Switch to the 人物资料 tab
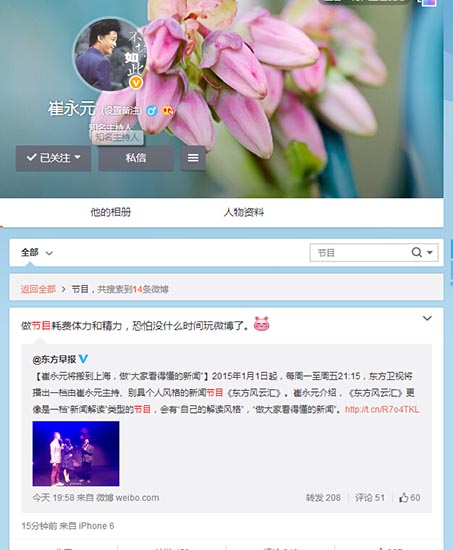 tap(244, 212)
